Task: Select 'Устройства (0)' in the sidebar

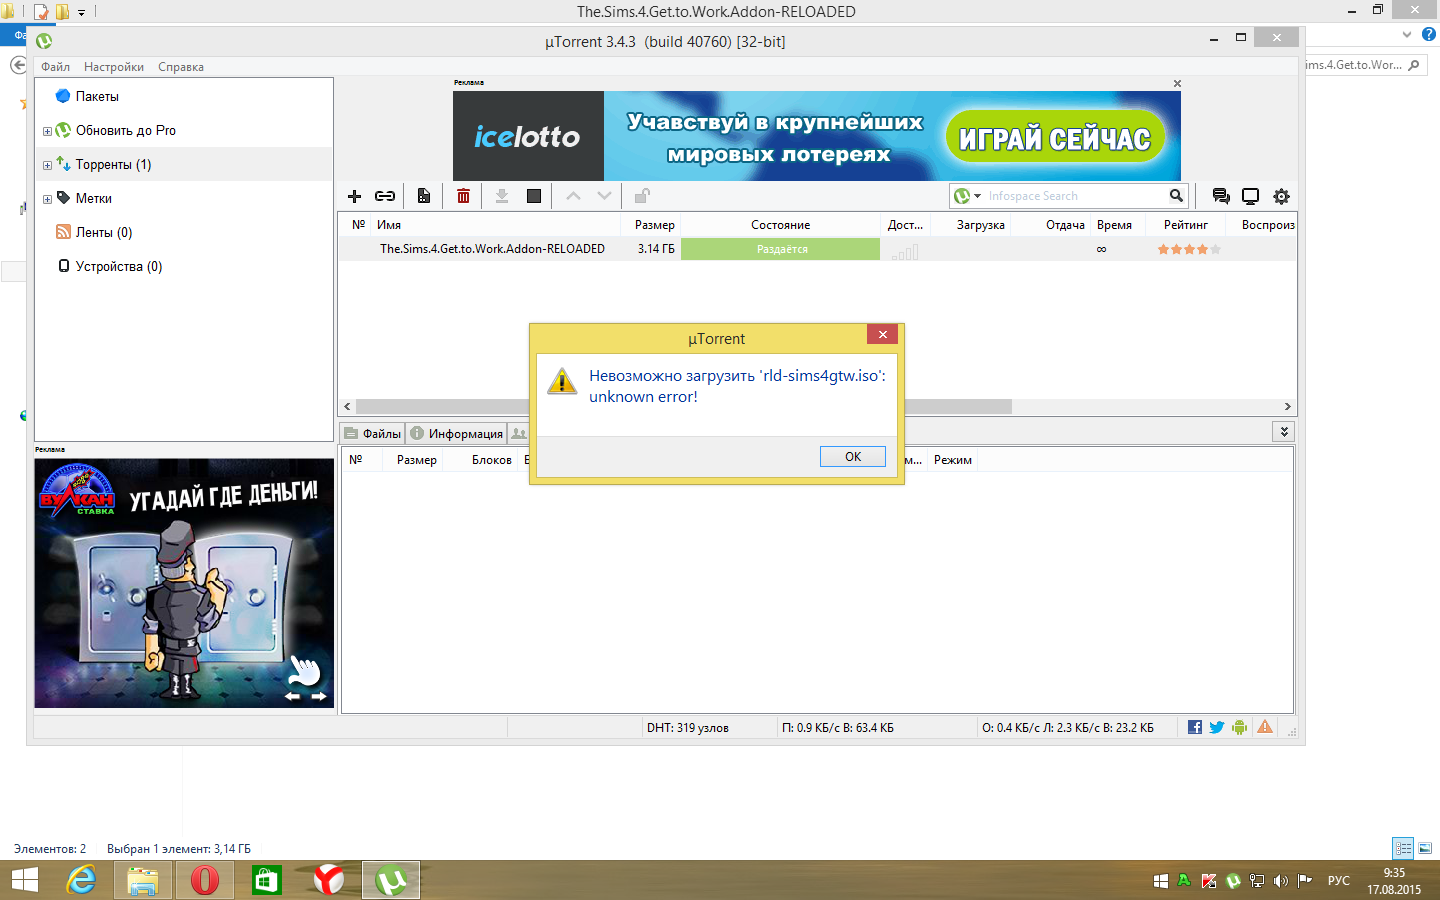Action: 119,267
